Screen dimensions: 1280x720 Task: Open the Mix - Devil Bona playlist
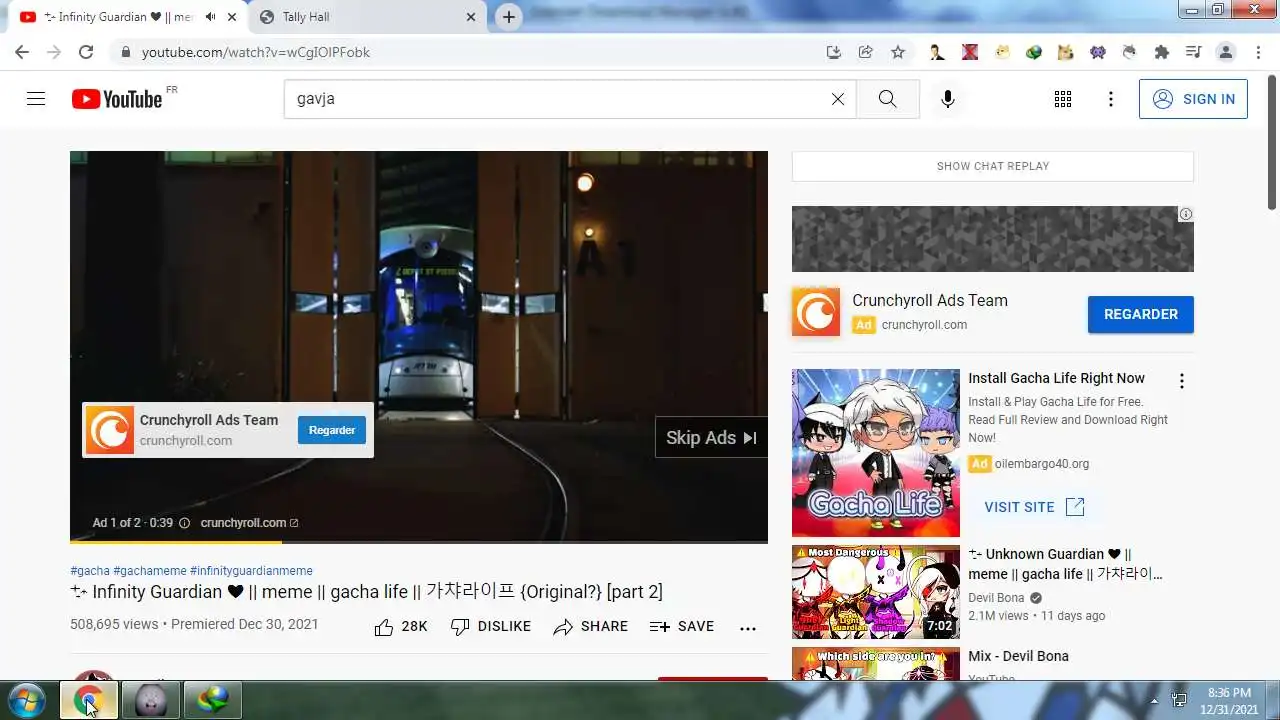point(1018,656)
